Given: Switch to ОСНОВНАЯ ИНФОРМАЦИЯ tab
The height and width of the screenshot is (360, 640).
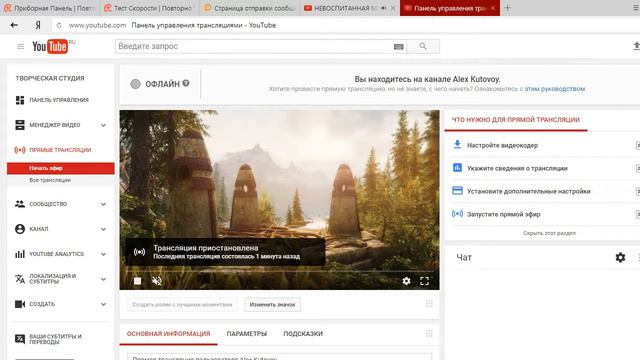Looking at the screenshot, I should pos(168,334).
